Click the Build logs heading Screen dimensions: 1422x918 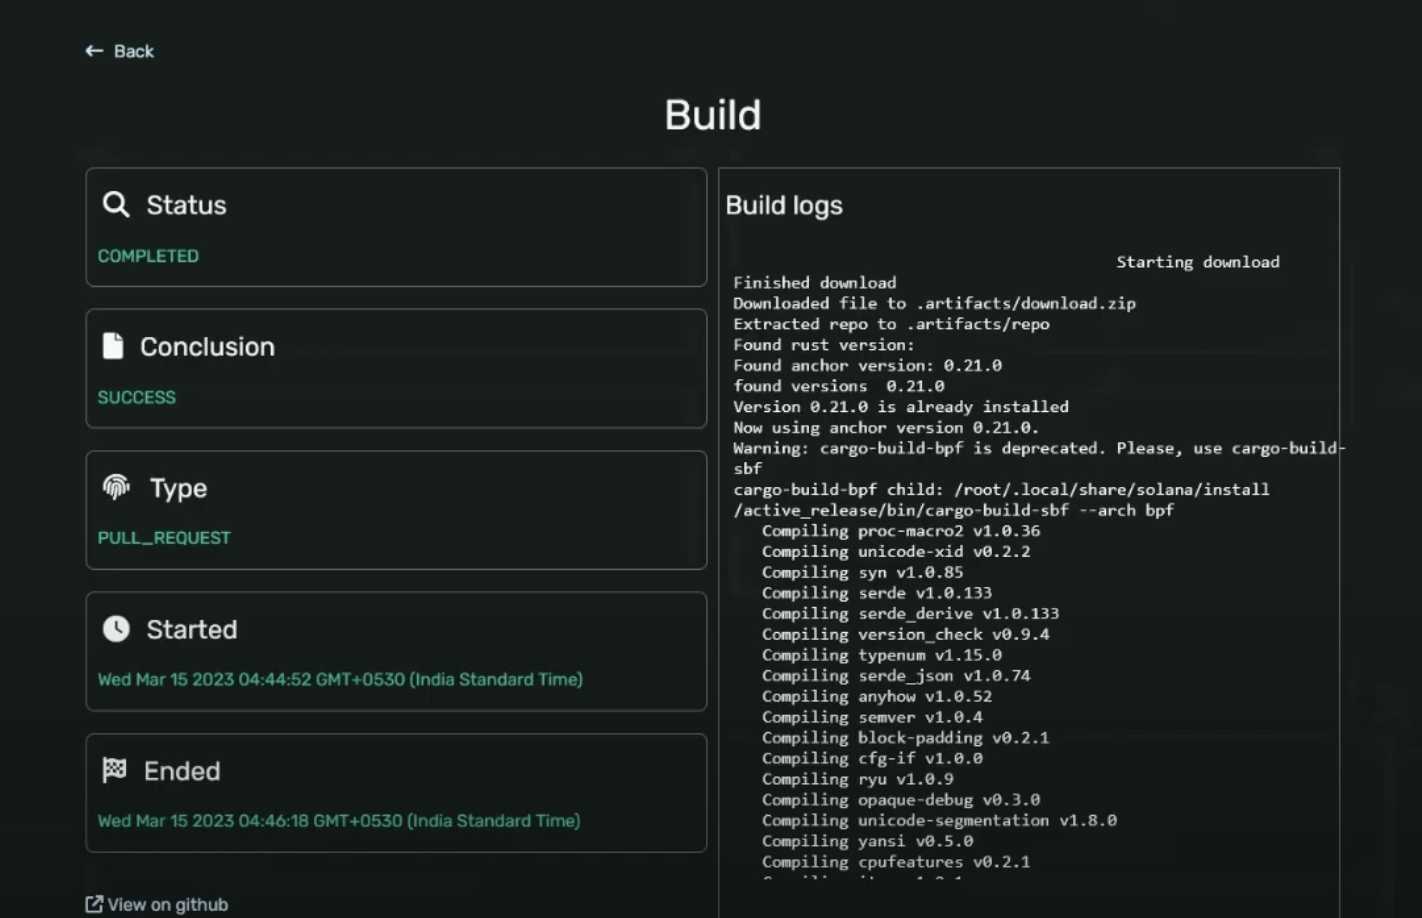coord(784,205)
